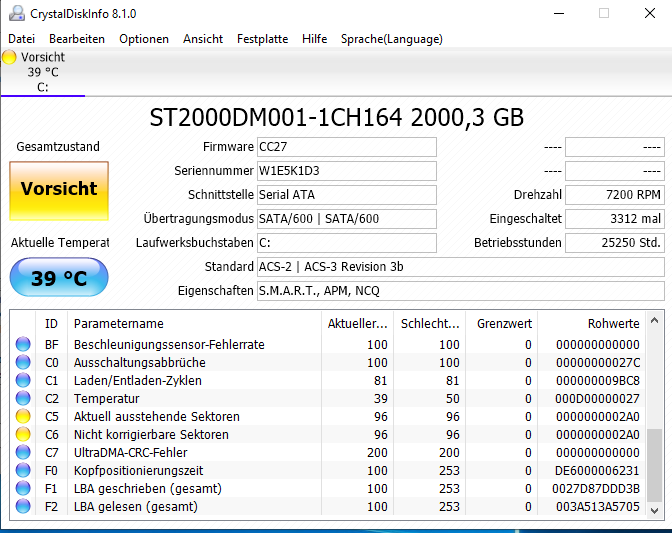Open the Datei menu
Image resolution: width=672 pixels, height=533 pixels.
click(x=21, y=39)
